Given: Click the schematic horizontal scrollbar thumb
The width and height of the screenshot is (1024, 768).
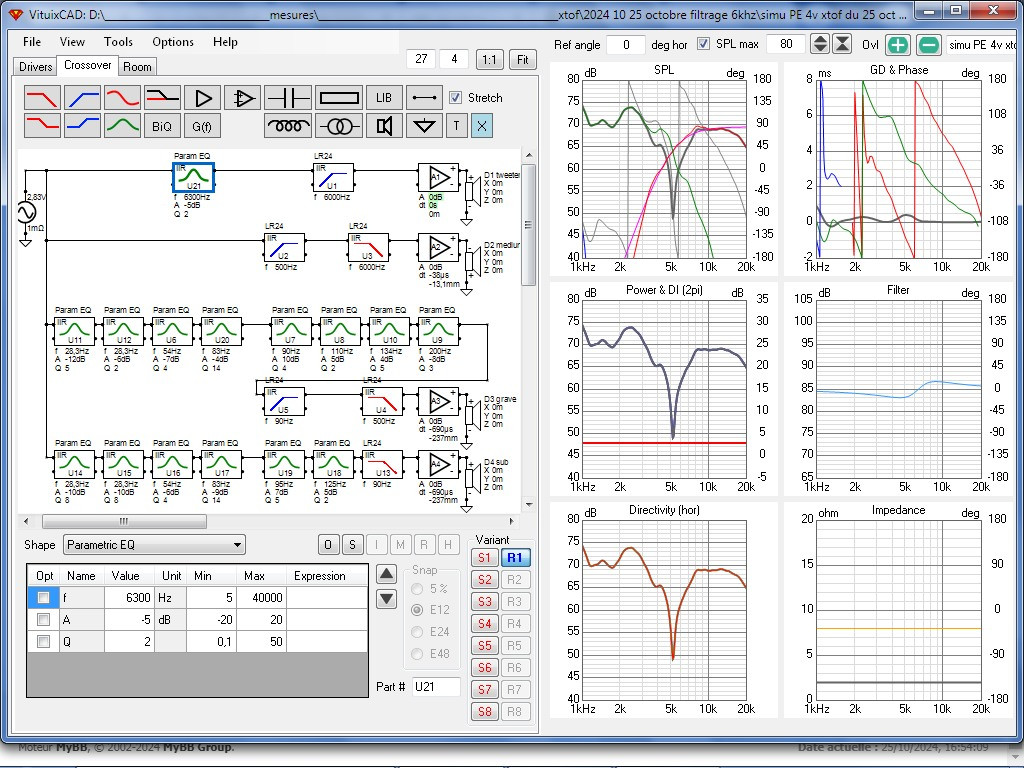Looking at the screenshot, I should [x=124, y=521].
